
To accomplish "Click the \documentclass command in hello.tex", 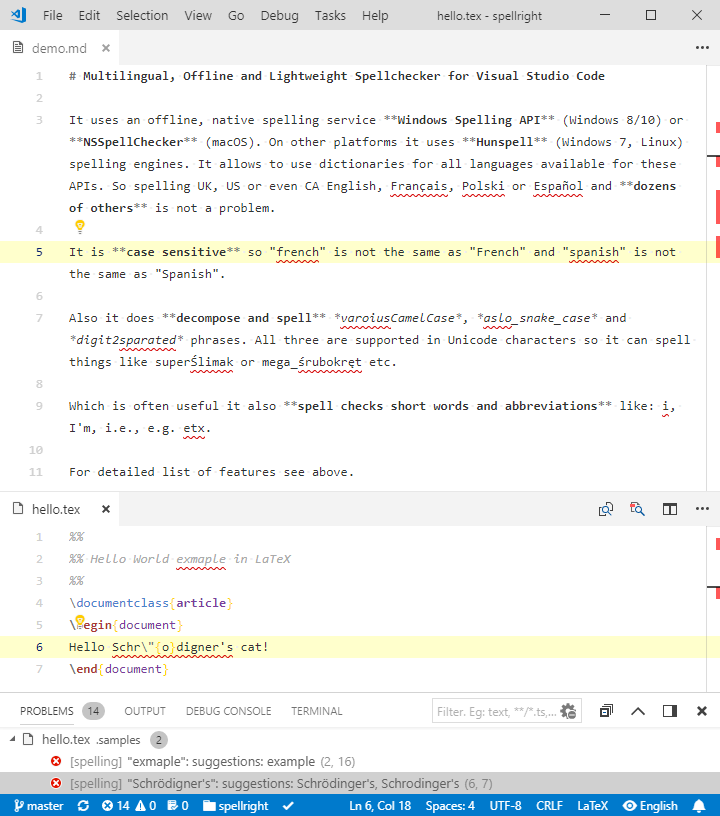I will tap(119, 603).
